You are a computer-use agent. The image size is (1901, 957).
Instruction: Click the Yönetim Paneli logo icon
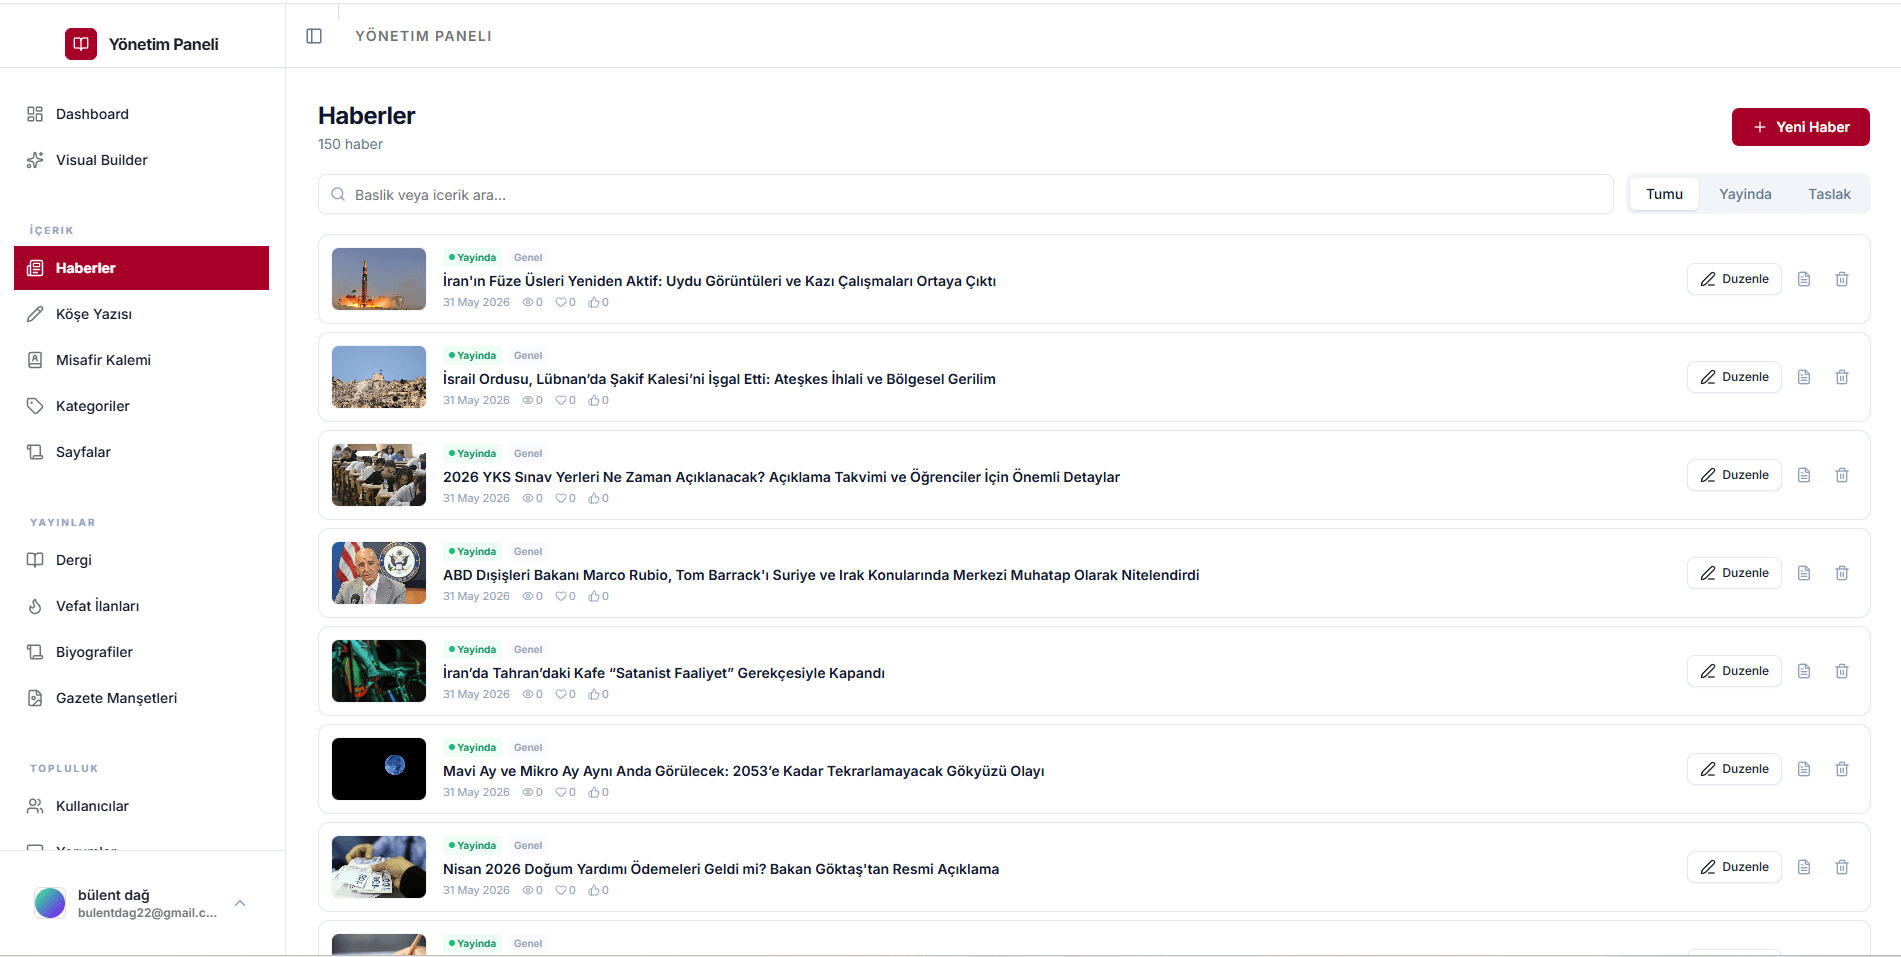(81, 44)
